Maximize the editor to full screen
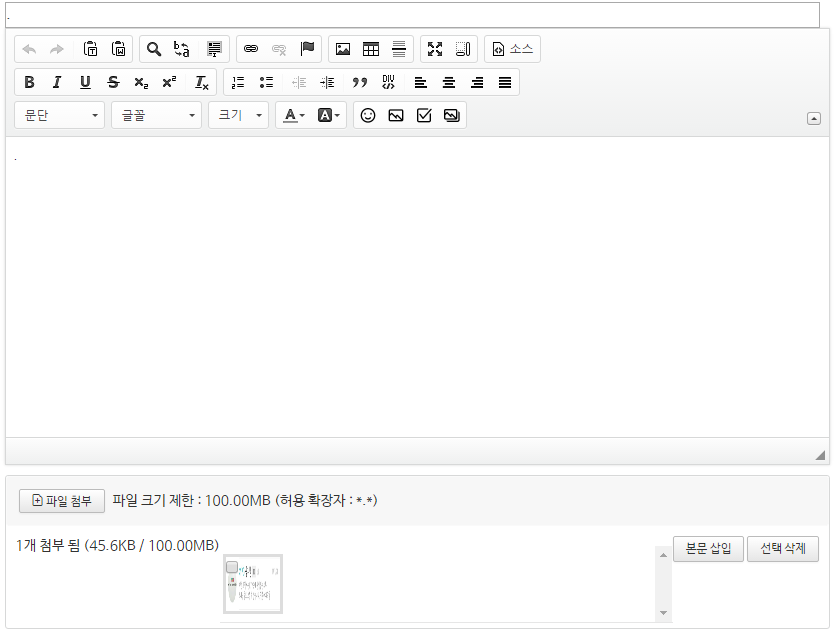Viewport: 837px width, 635px height. 435,49
